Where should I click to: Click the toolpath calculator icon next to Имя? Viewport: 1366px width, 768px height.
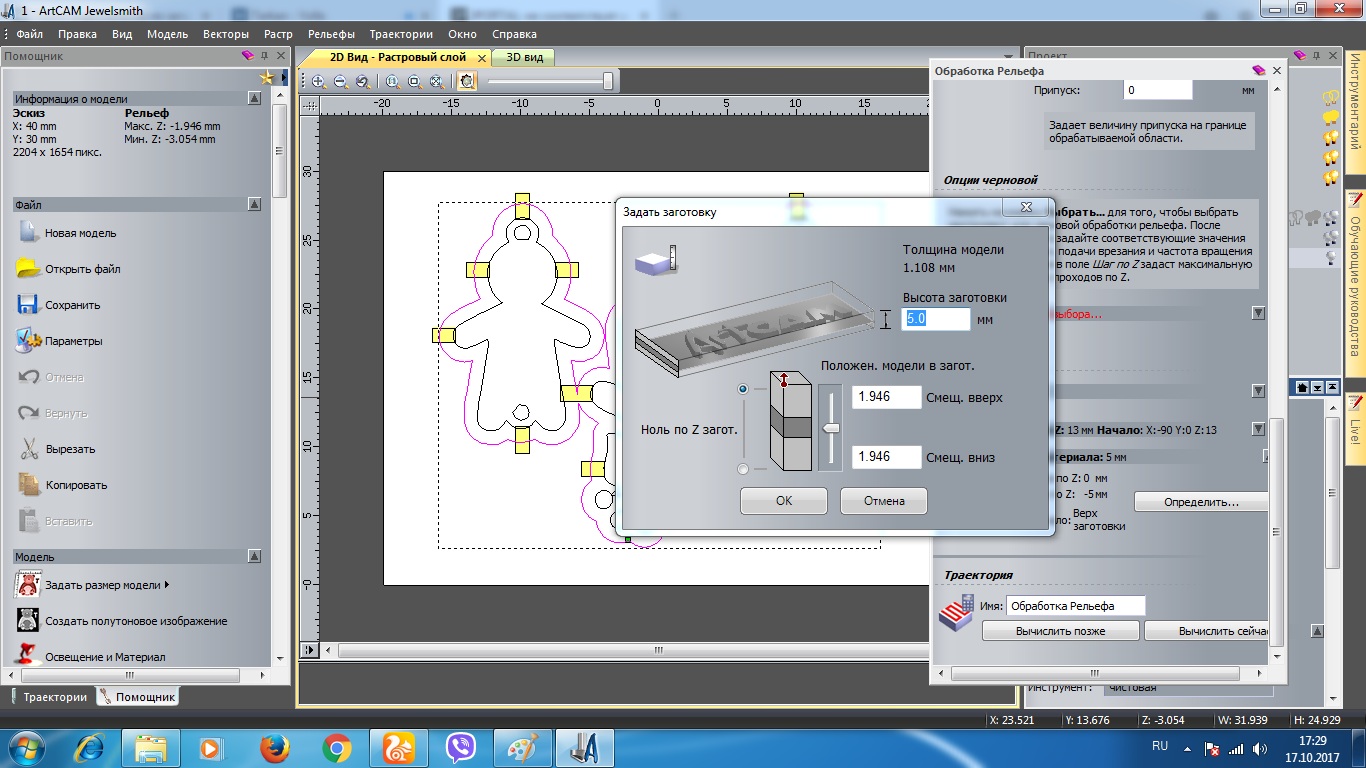[x=956, y=613]
